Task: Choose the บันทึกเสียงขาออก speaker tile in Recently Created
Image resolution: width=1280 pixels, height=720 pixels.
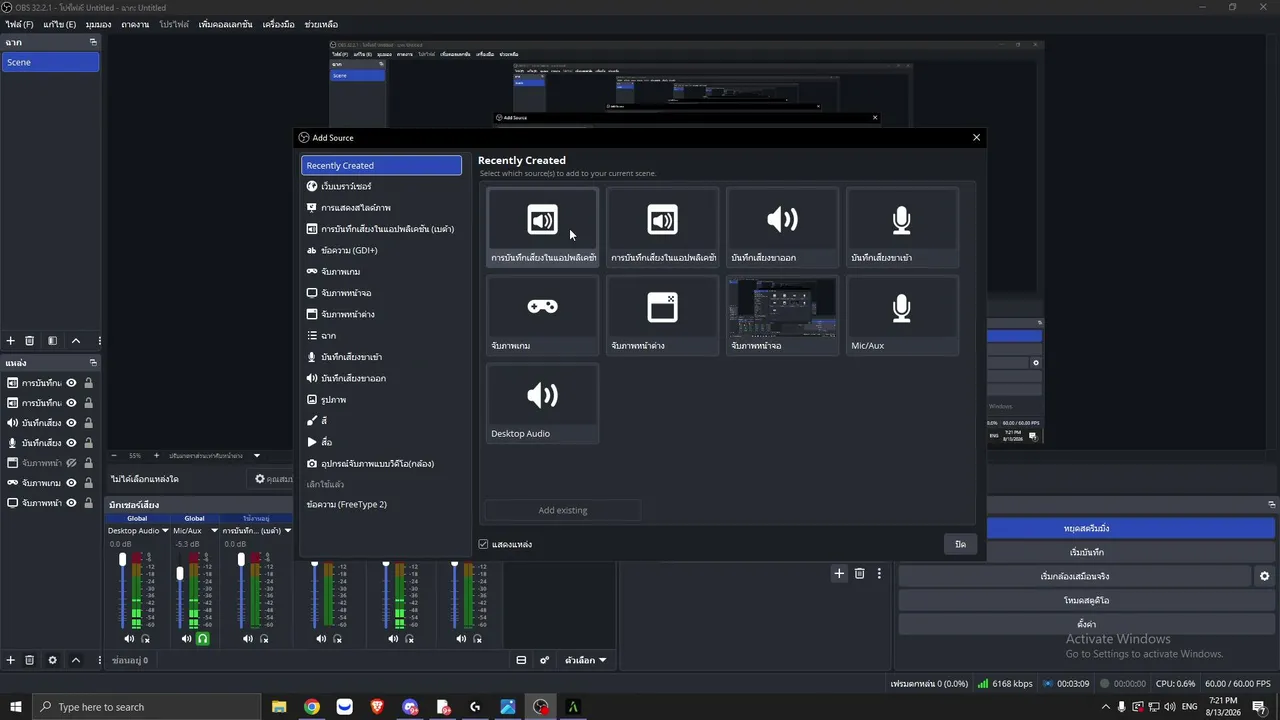Action: pos(782,228)
